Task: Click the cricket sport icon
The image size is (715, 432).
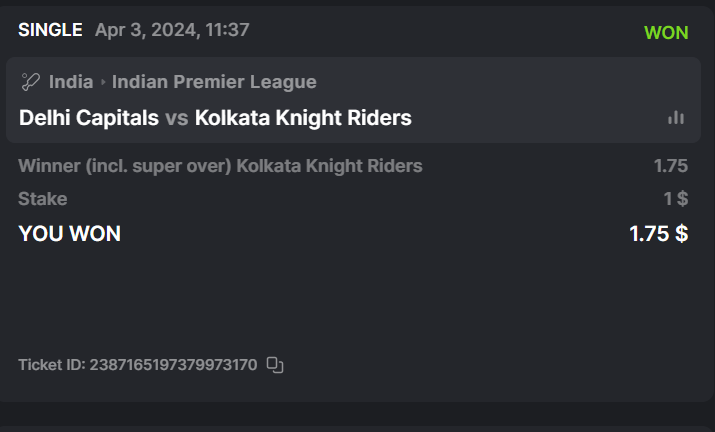Action: pos(30,82)
